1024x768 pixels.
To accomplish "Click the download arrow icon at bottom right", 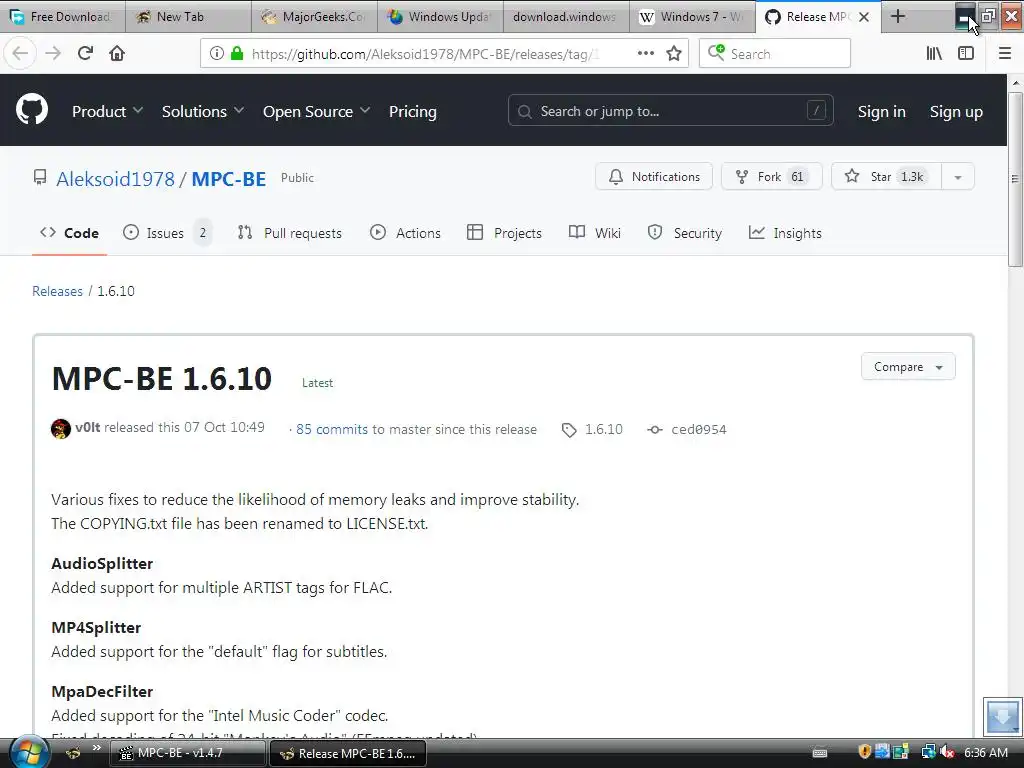I will (1002, 716).
